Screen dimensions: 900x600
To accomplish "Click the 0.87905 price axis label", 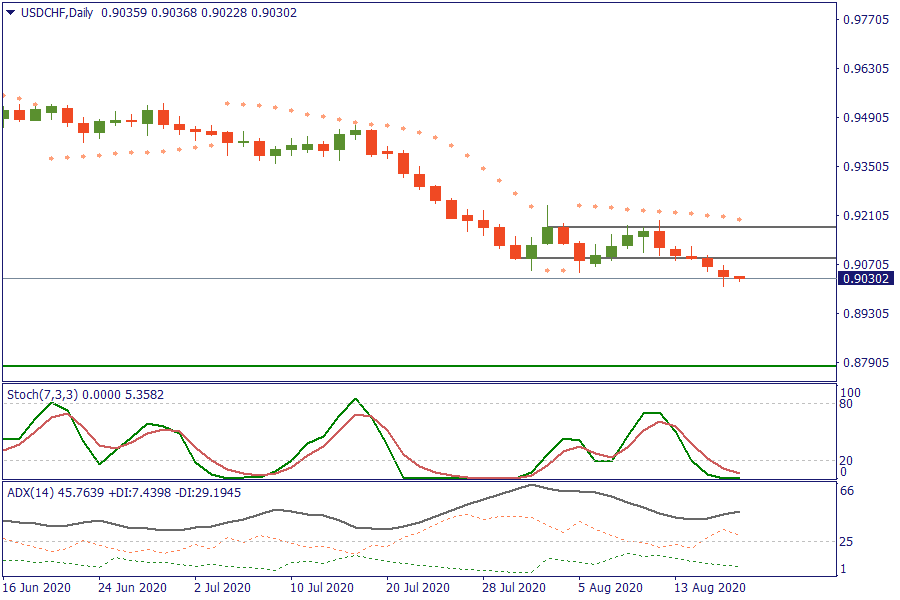I will point(866,363).
